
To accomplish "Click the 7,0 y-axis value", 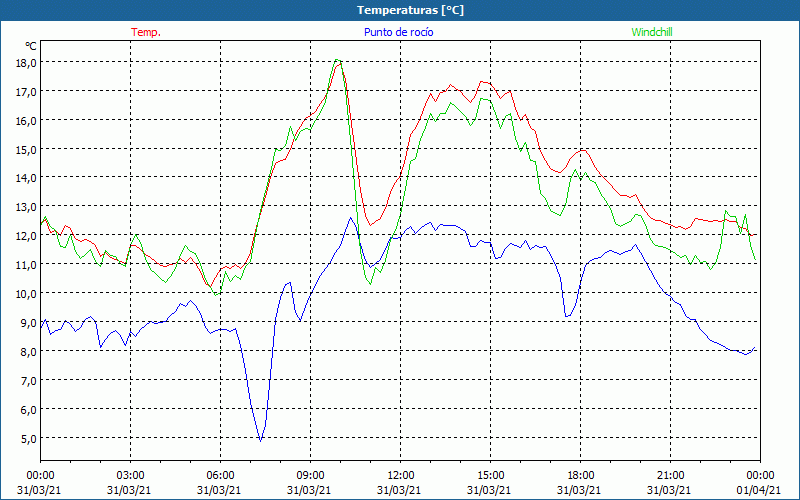I will 29,380.
